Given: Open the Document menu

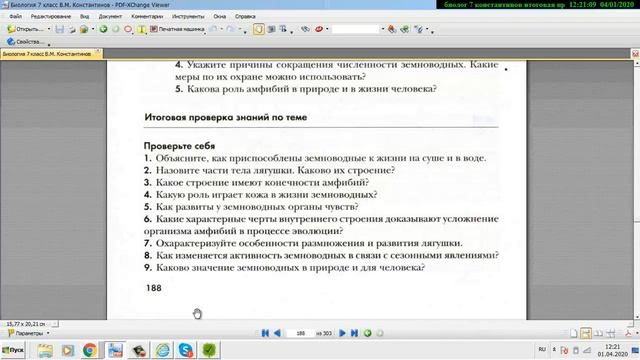Looking at the screenshot, I should coord(110,16).
